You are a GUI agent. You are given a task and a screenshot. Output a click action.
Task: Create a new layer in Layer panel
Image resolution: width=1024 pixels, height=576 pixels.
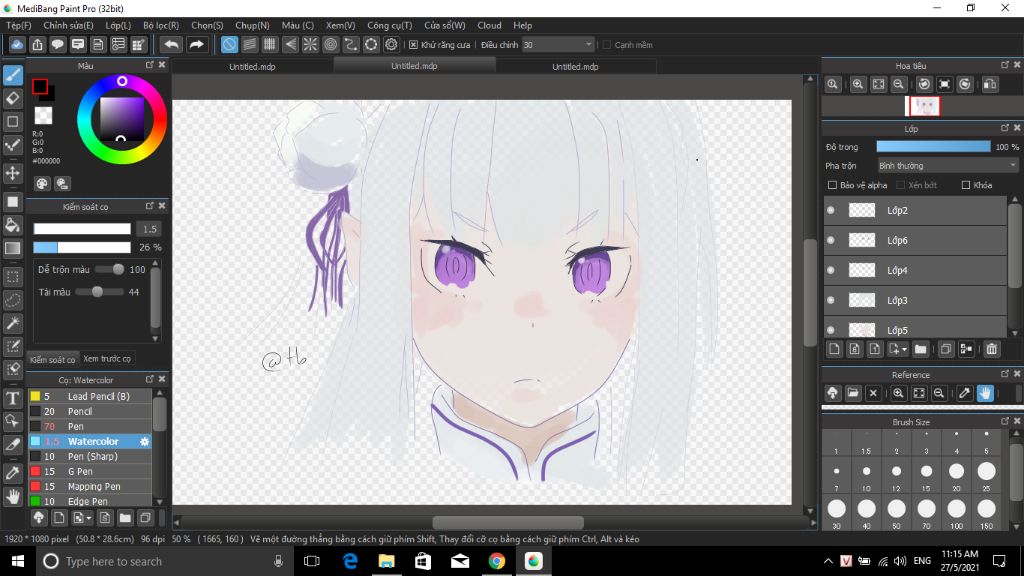pyautogui.click(x=834, y=349)
